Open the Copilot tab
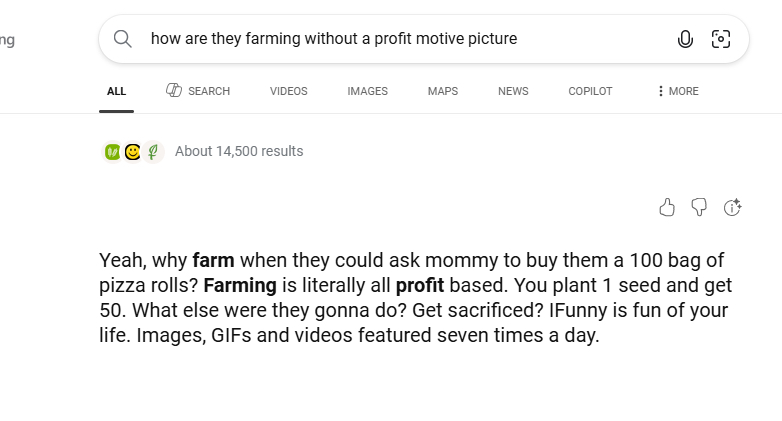 (590, 91)
